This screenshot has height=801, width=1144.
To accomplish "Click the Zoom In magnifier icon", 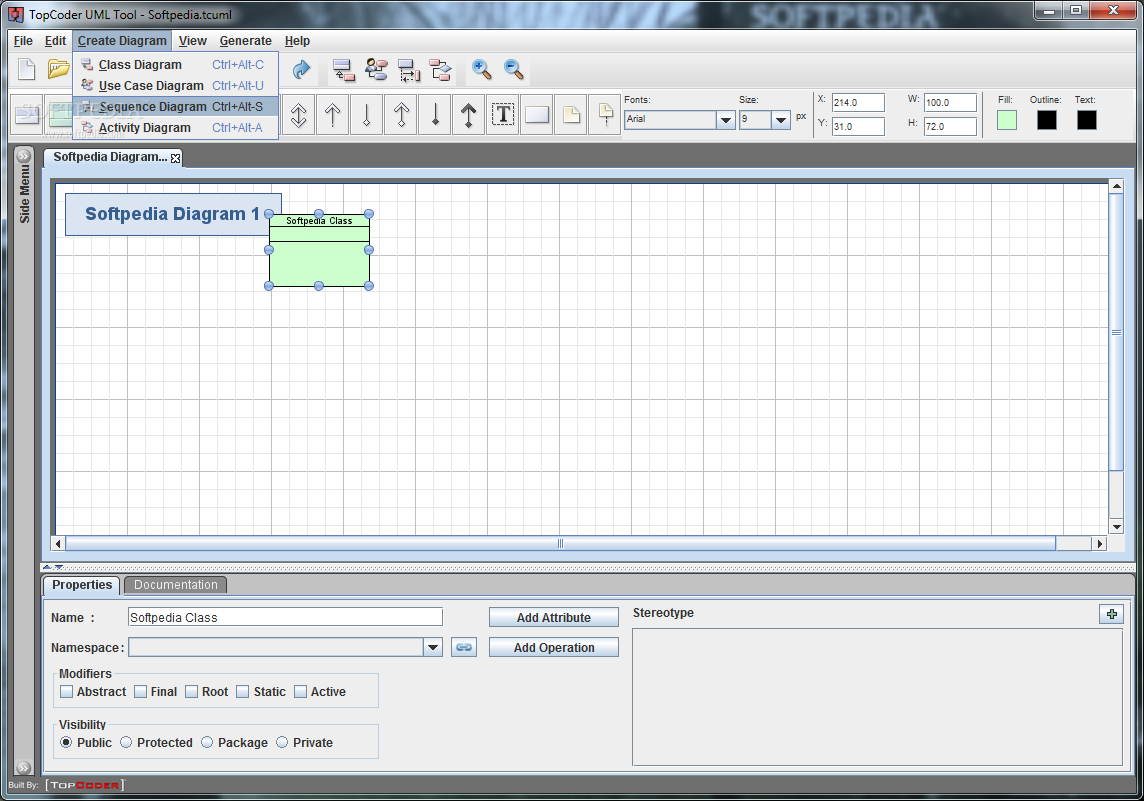I will tap(481, 69).
